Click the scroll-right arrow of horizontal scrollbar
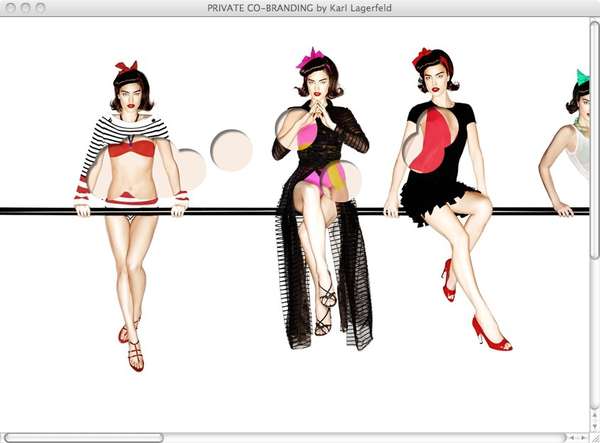Screen dimensions: 600x443 (x=583, y=437)
